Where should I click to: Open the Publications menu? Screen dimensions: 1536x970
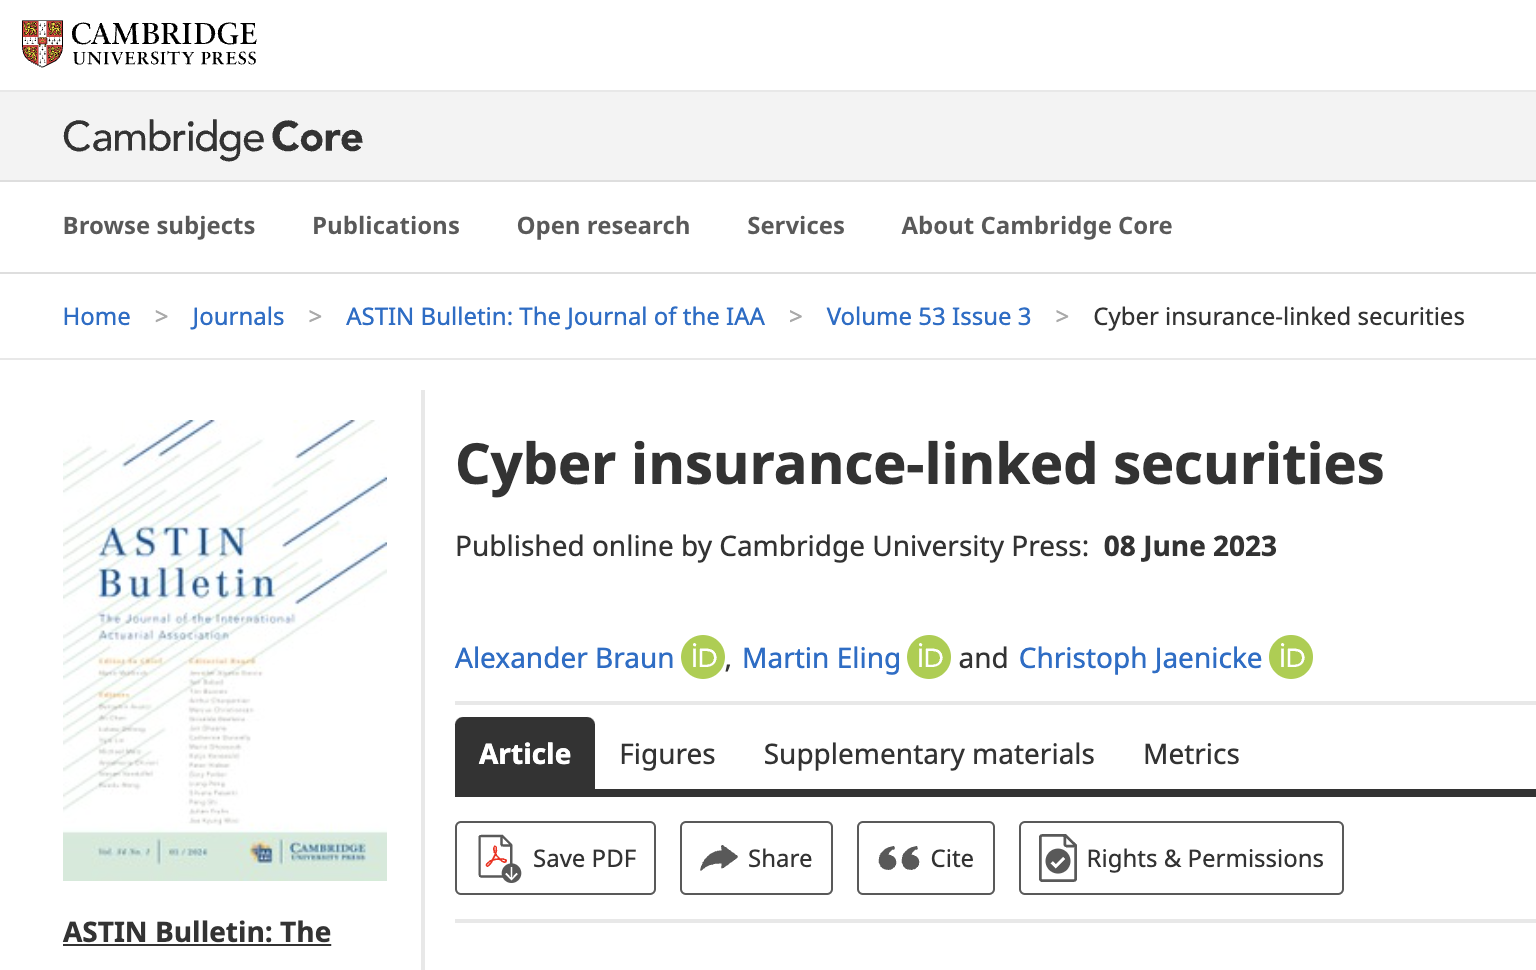point(386,226)
